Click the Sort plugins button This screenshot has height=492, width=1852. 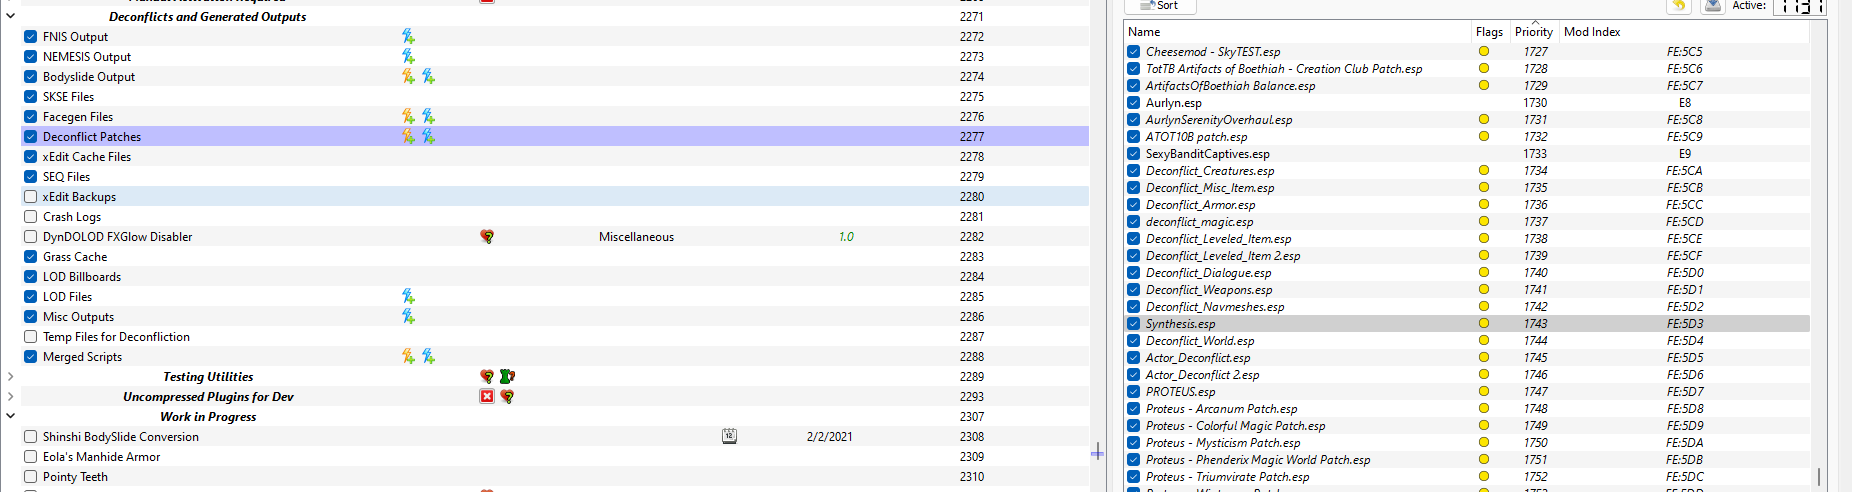click(1160, 5)
